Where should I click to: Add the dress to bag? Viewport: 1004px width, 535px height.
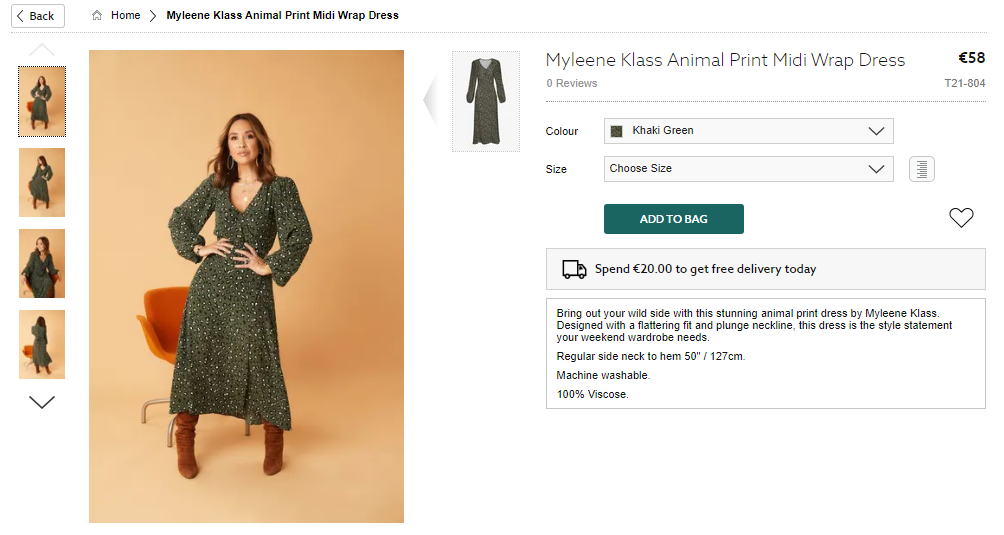[x=673, y=219]
